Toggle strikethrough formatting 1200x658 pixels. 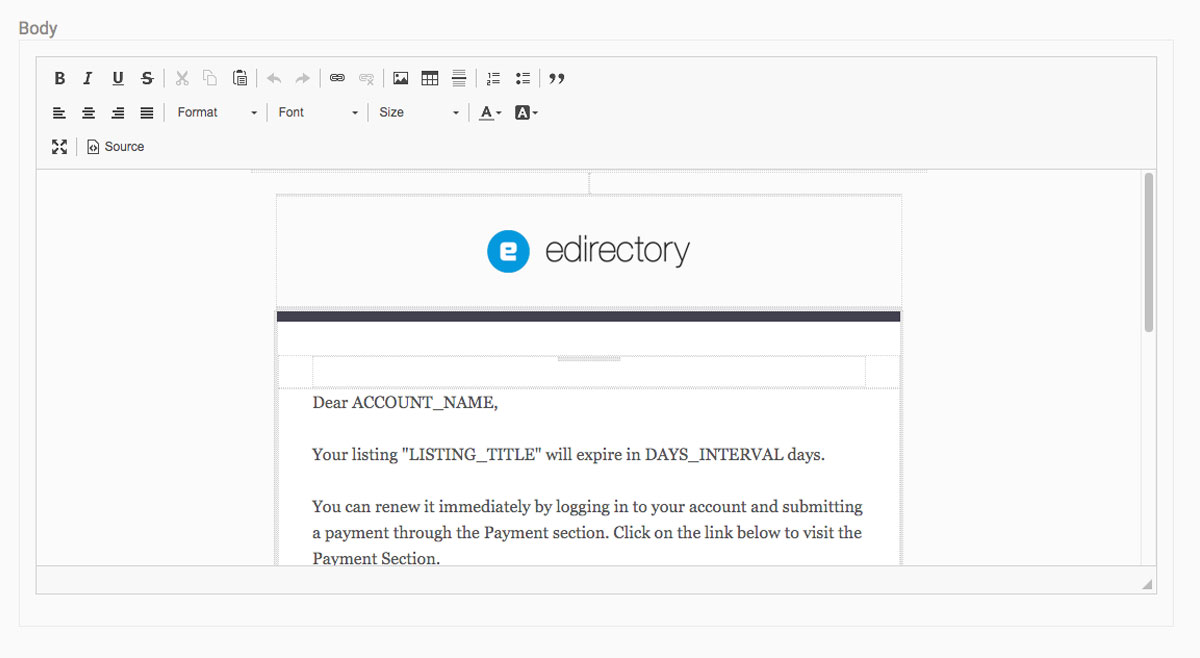point(147,78)
